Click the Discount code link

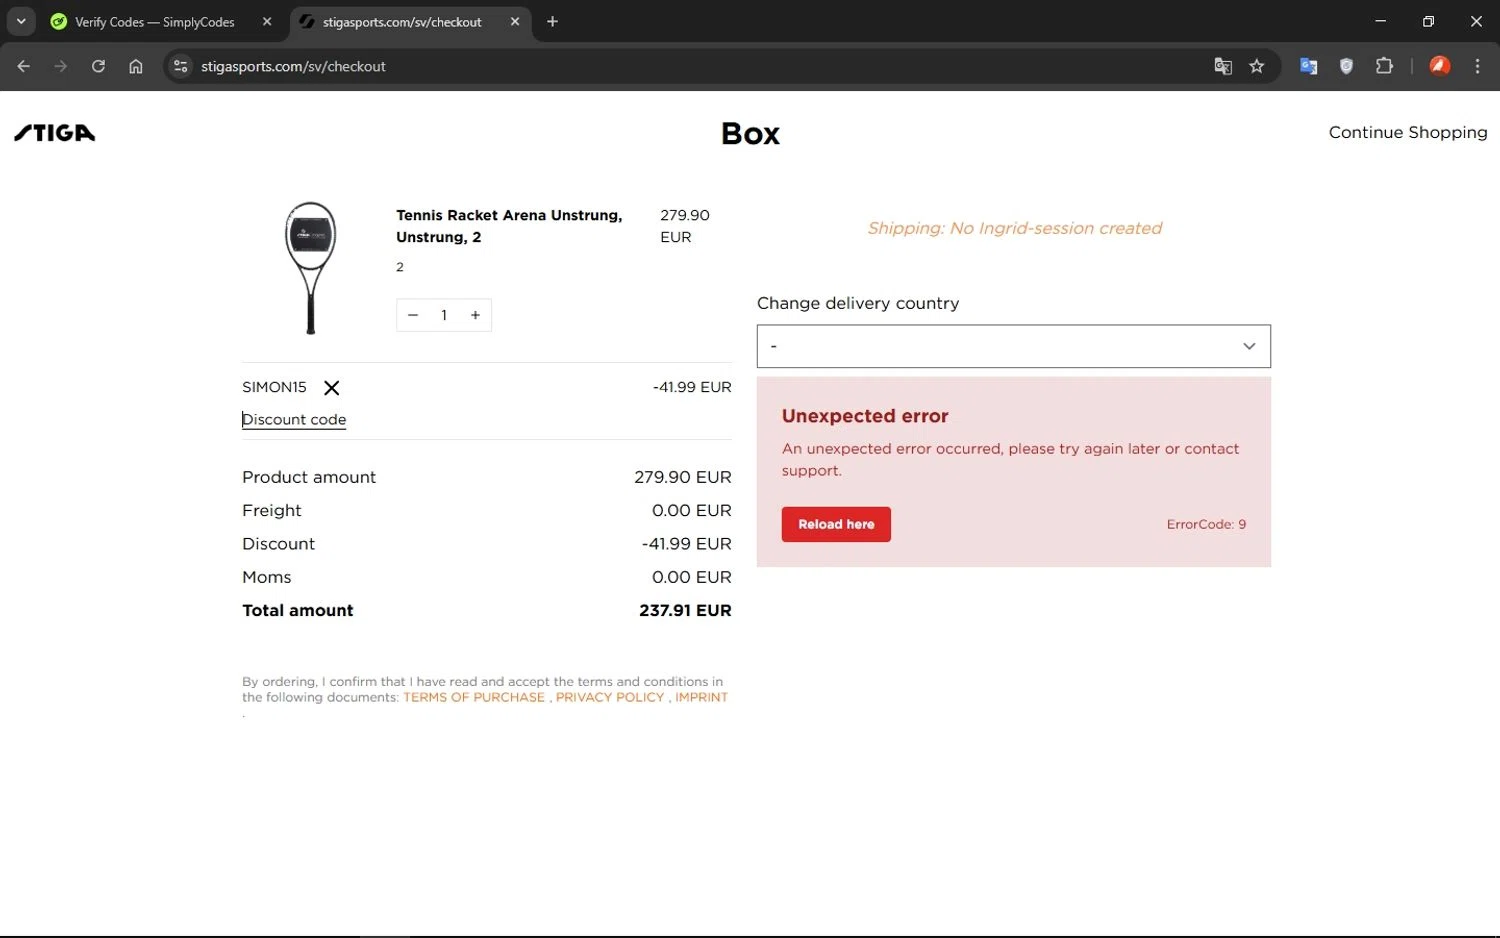pyautogui.click(x=294, y=420)
